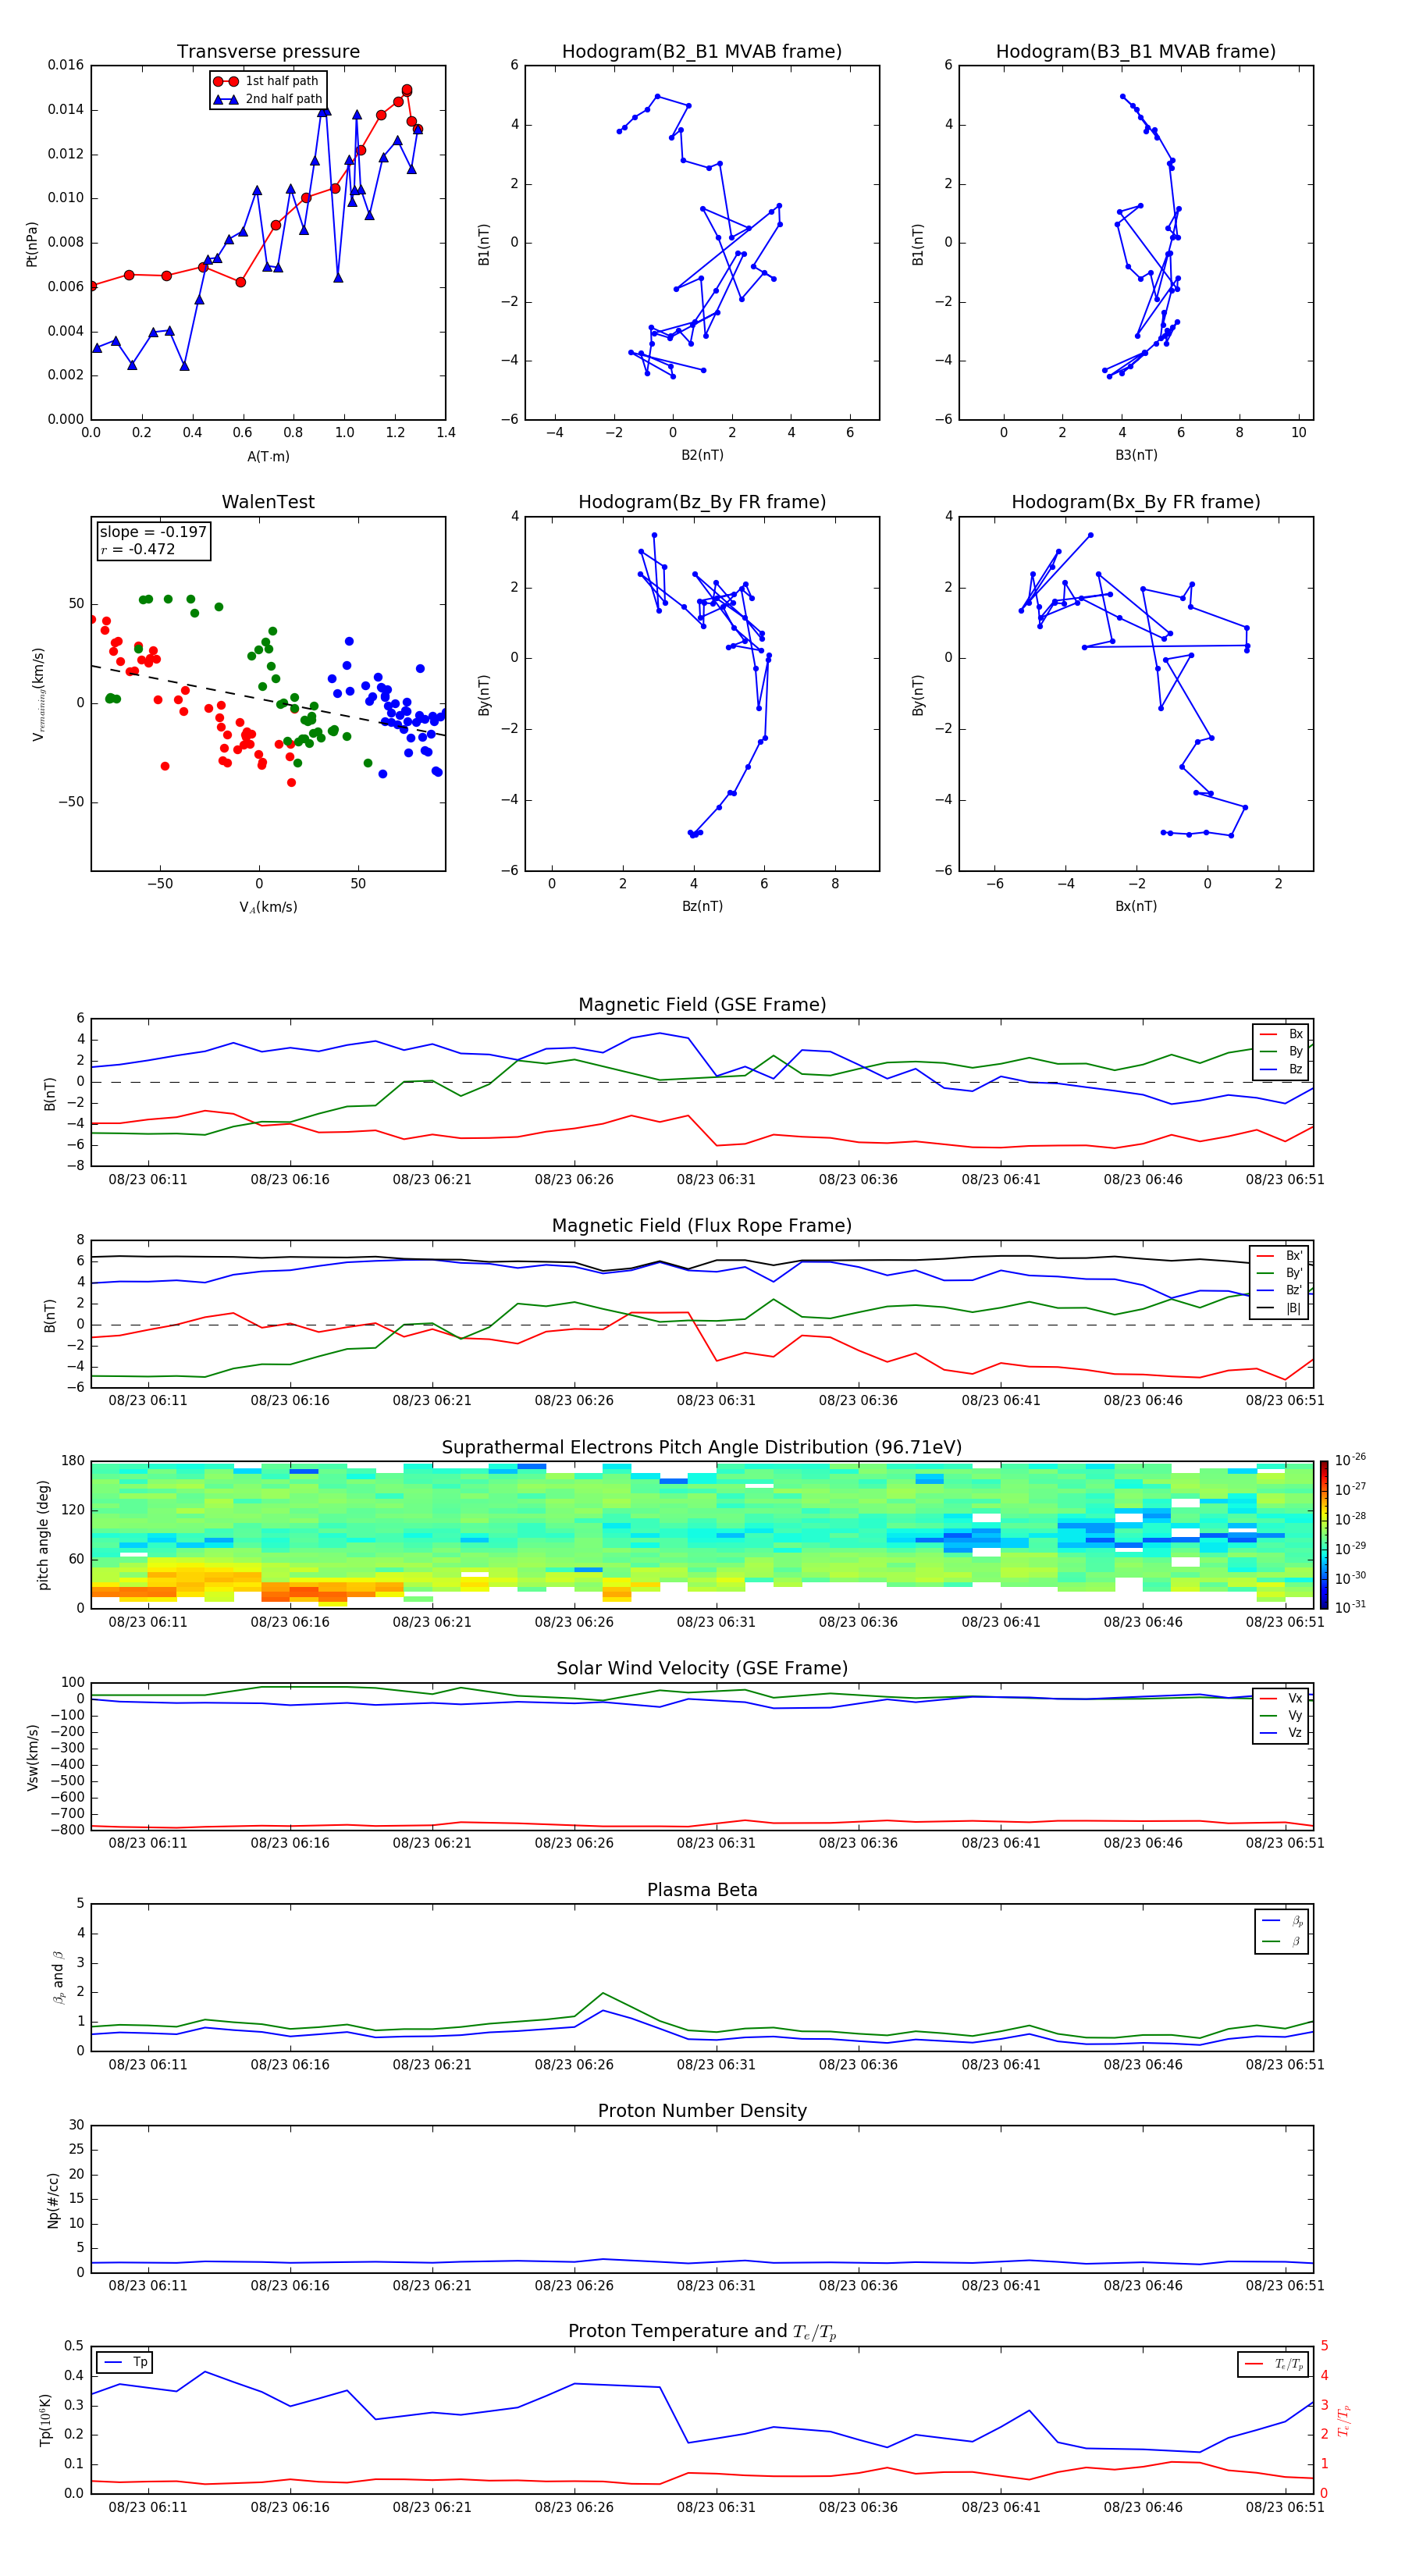This screenshot has width=1405, height=2576.
Task: Click the 'pitch angle (deg)' axis label
Action: click(x=43, y=1535)
